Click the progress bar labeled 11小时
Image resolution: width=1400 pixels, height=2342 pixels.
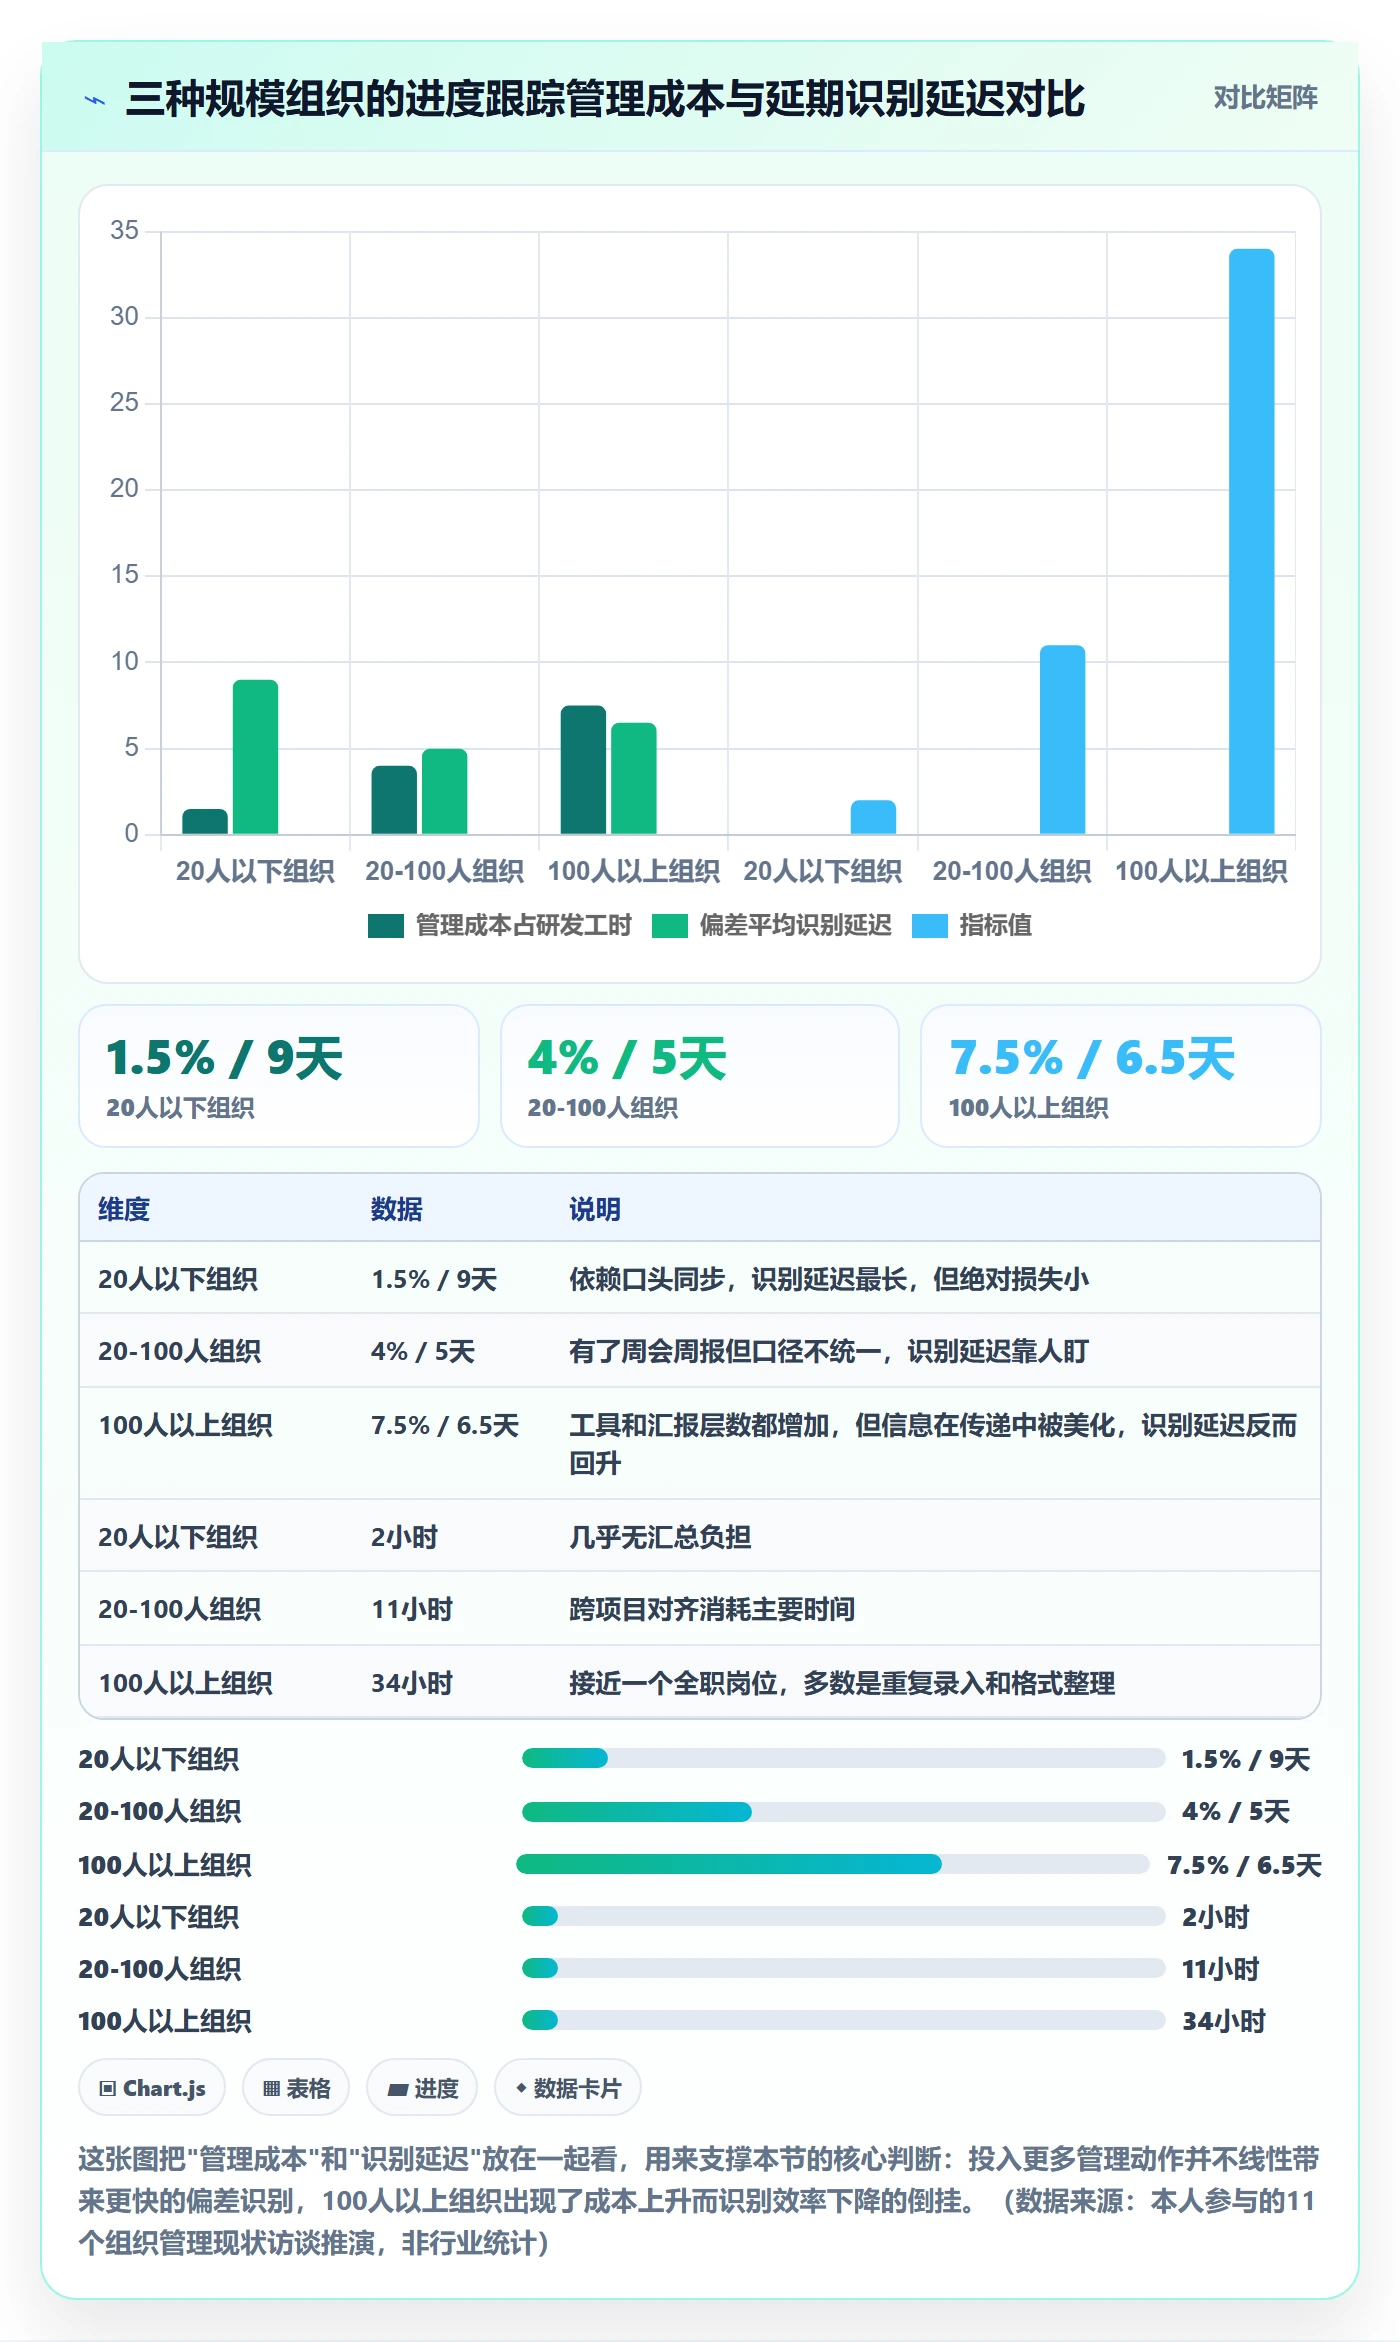[843, 1968]
